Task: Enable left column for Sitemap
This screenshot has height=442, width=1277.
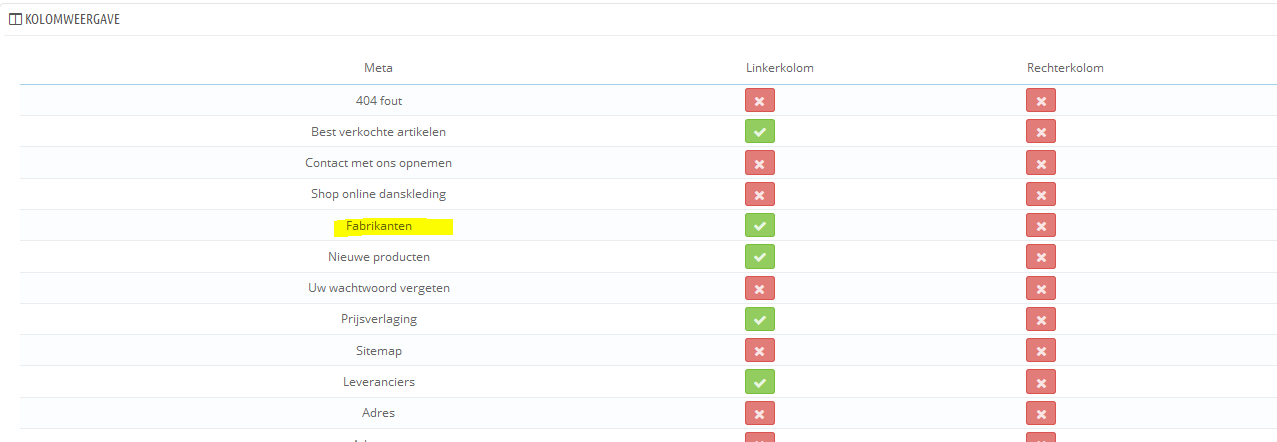Action: pyautogui.click(x=760, y=350)
